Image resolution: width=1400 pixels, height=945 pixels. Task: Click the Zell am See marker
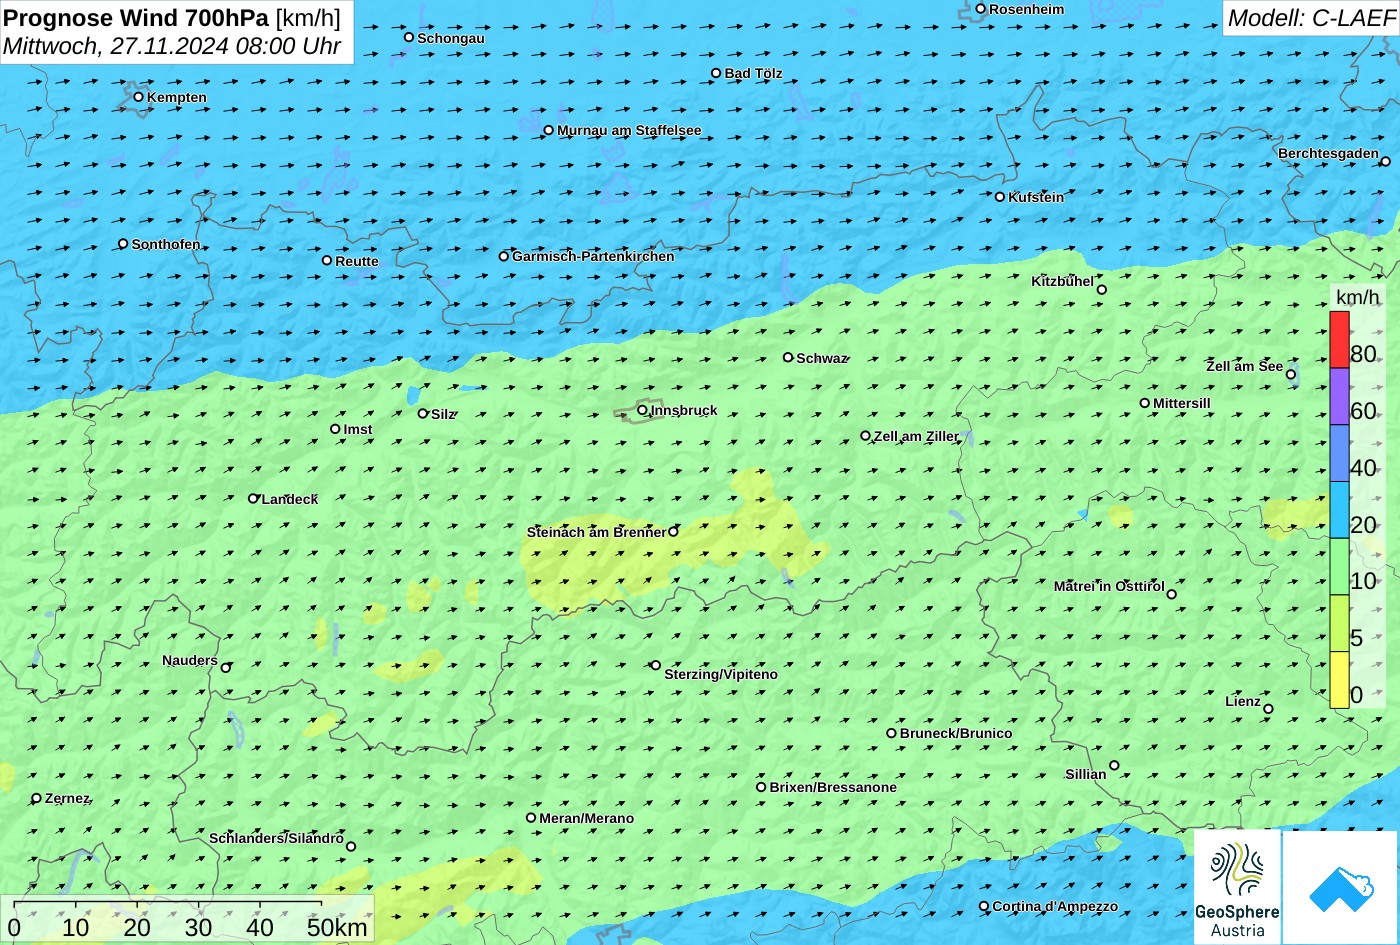pyautogui.click(x=1291, y=375)
